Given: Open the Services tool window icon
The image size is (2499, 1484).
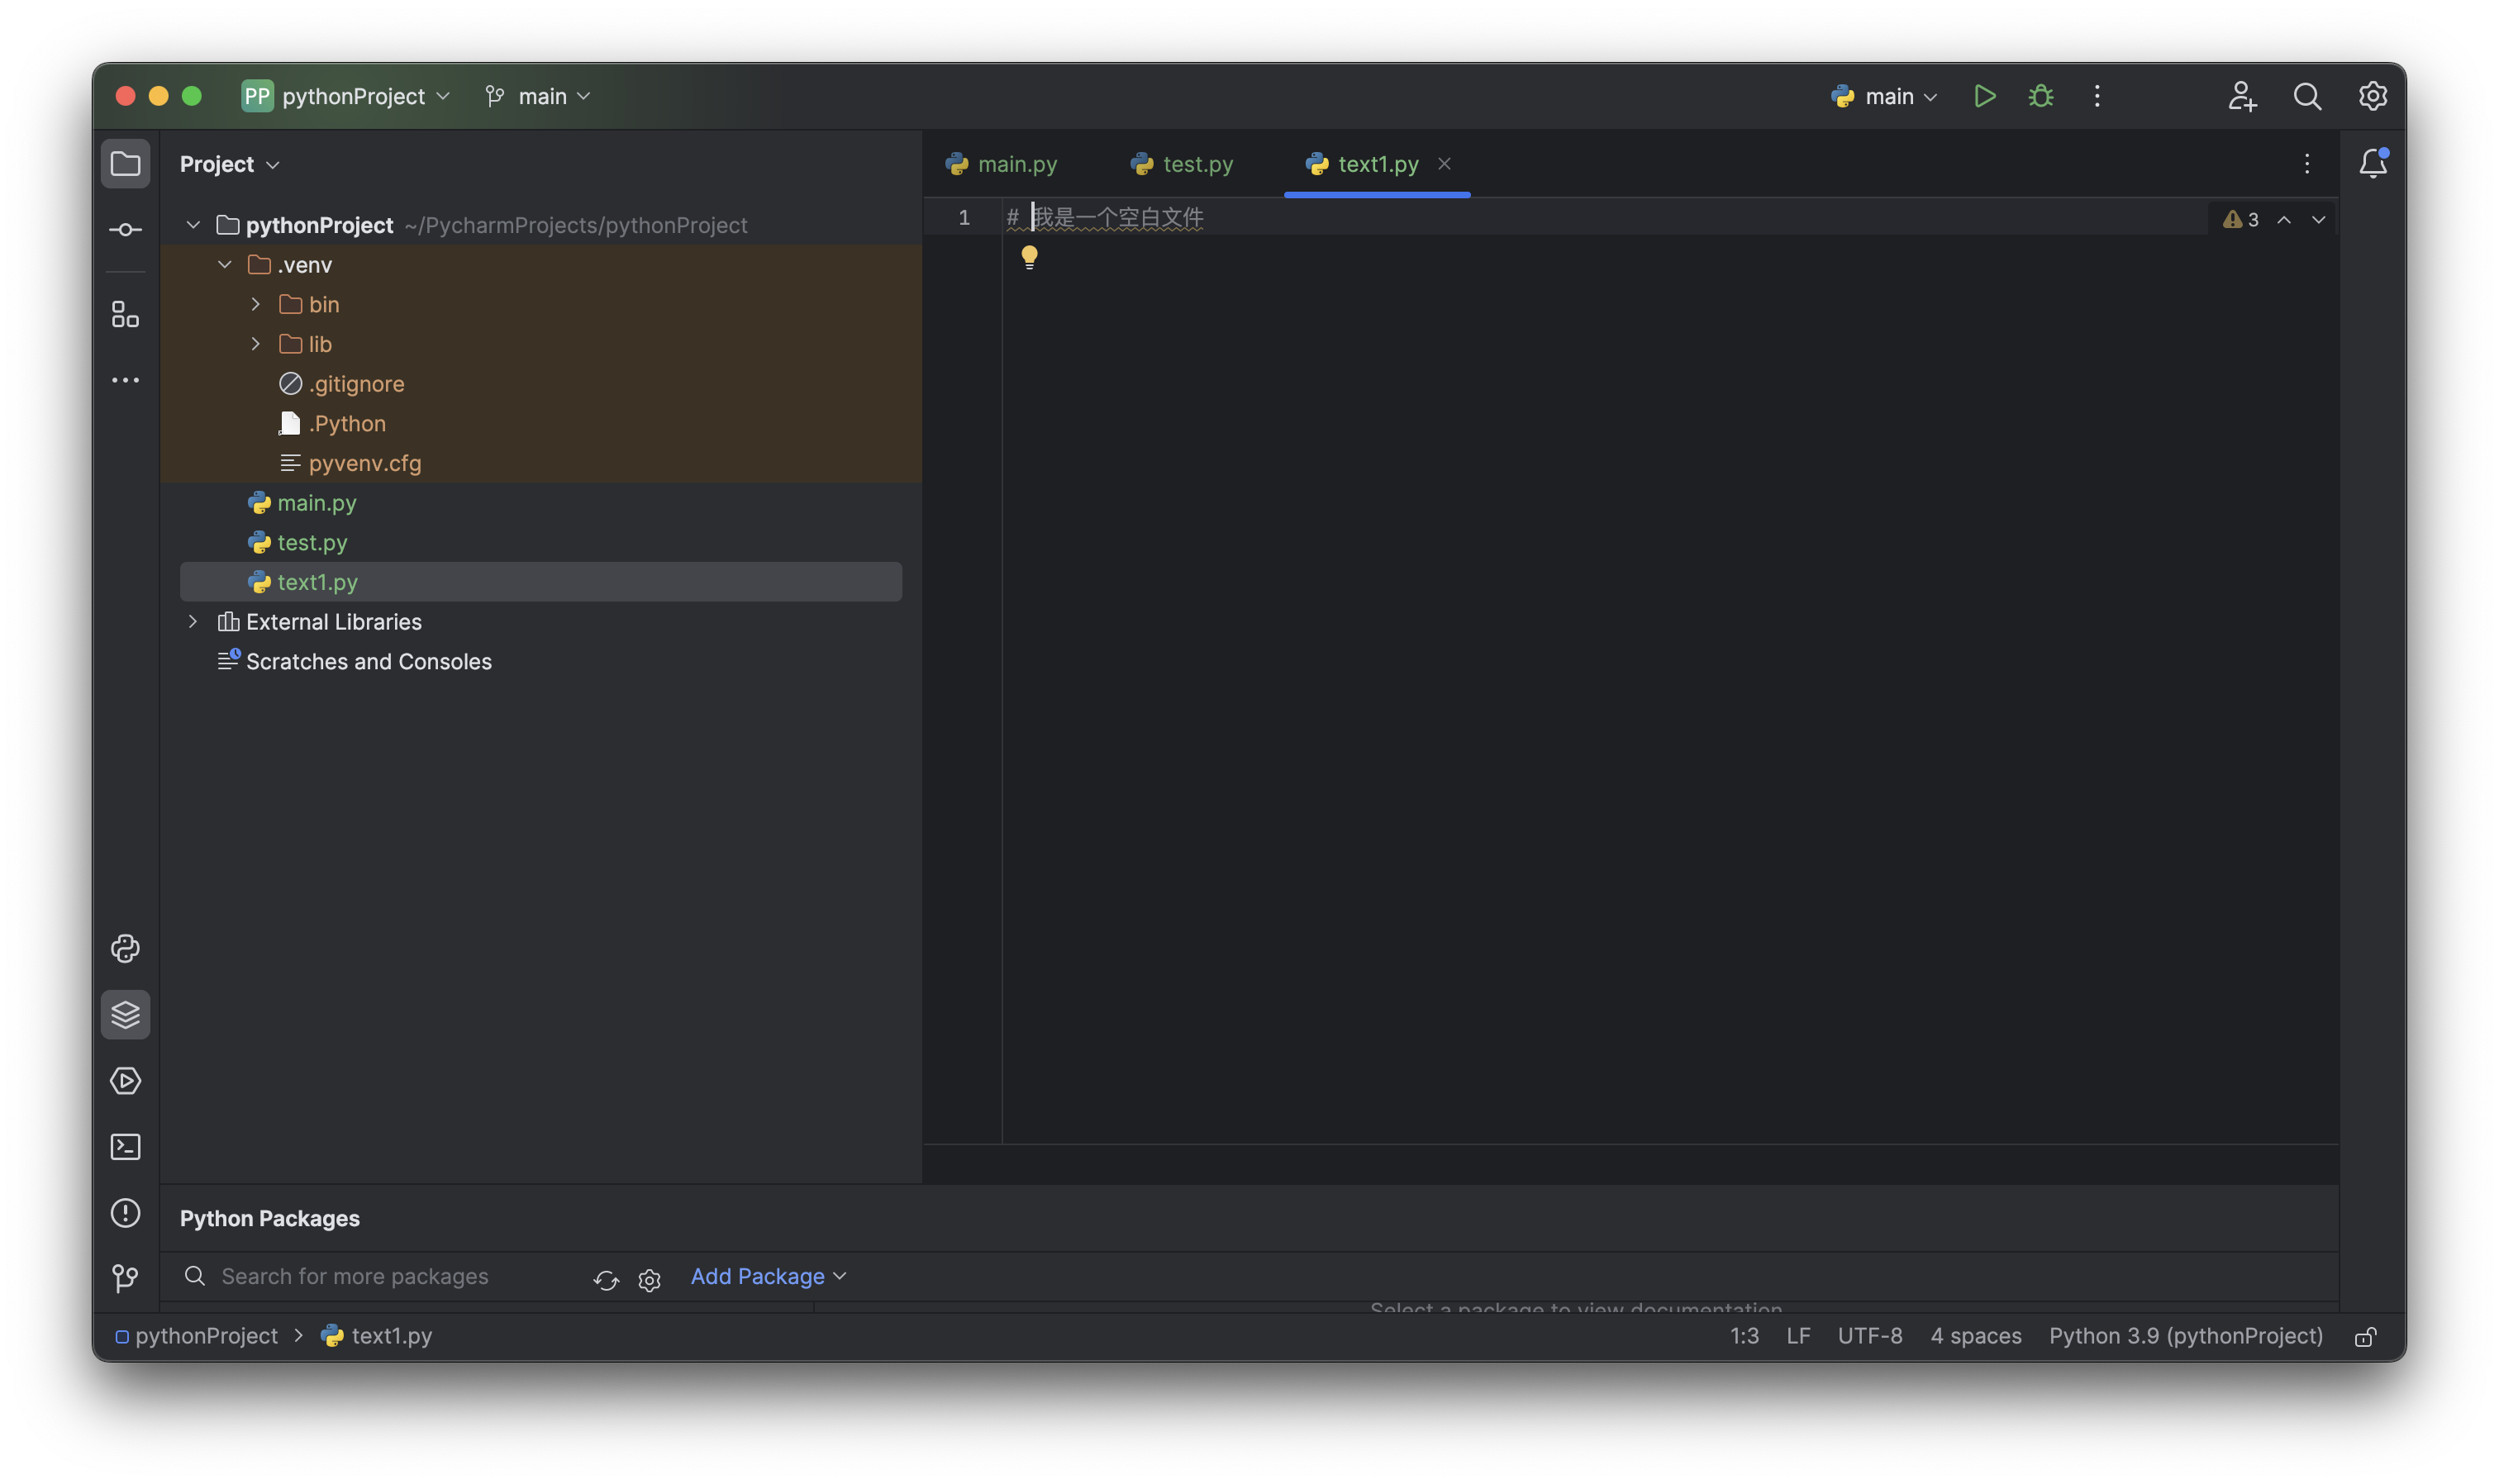Looking at the screenshot, I should (125, 1080).
